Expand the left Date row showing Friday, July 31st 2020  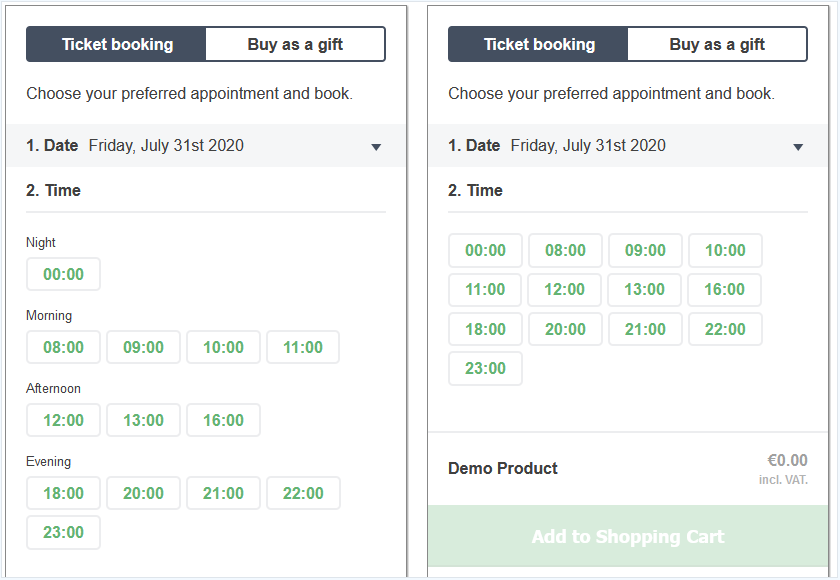tap(206, 146)
